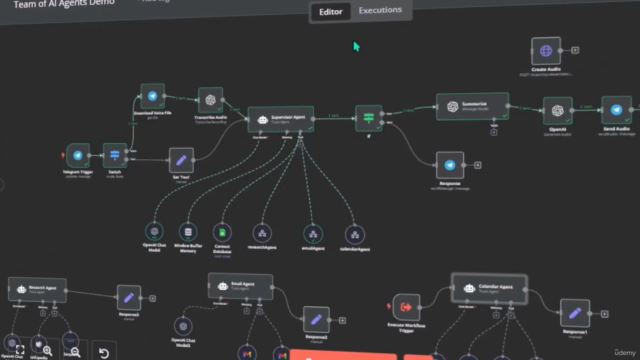The width and height of the screenshot is (640, 360).
Task: Select the Calendar Agent node
Action: click(x=489, y=289)
